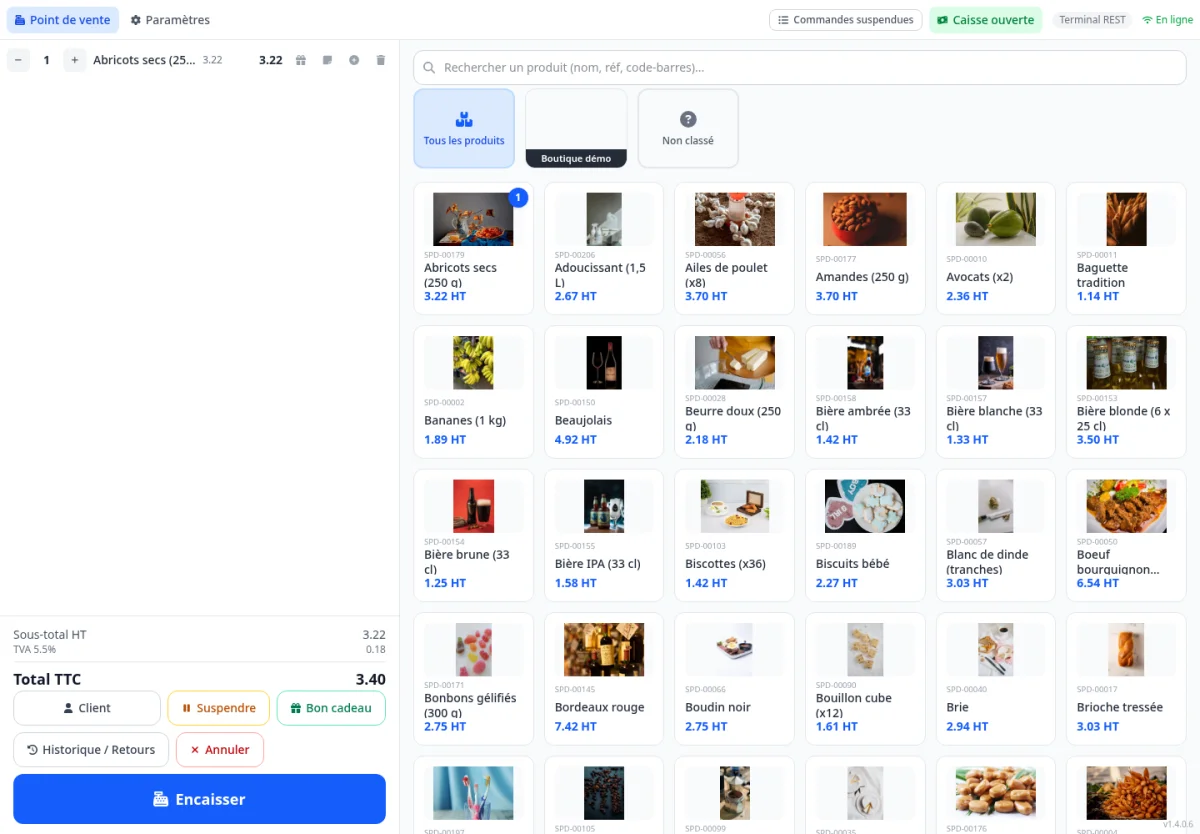Open Commandes suspendues list
This screenshot has height=834, width=1200.
pyautogui.click(x=845, y=20)
